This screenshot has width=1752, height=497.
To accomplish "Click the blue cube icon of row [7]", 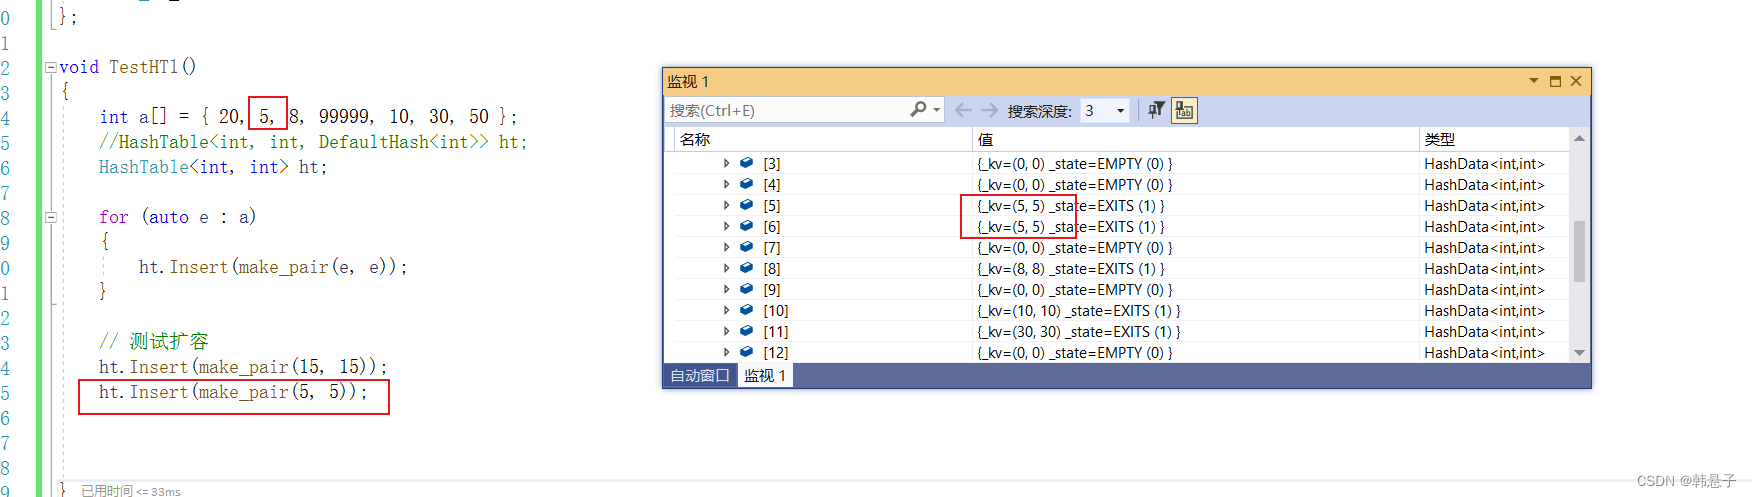I will (x=746, y=247).
